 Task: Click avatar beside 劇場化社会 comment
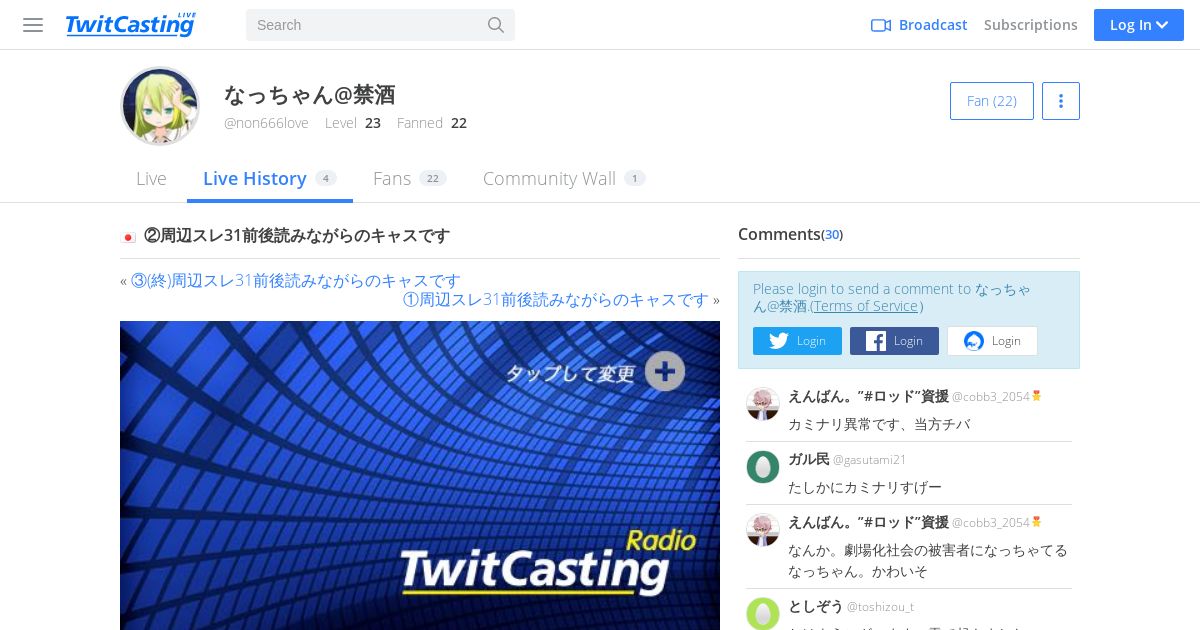(x=763, y=530)
